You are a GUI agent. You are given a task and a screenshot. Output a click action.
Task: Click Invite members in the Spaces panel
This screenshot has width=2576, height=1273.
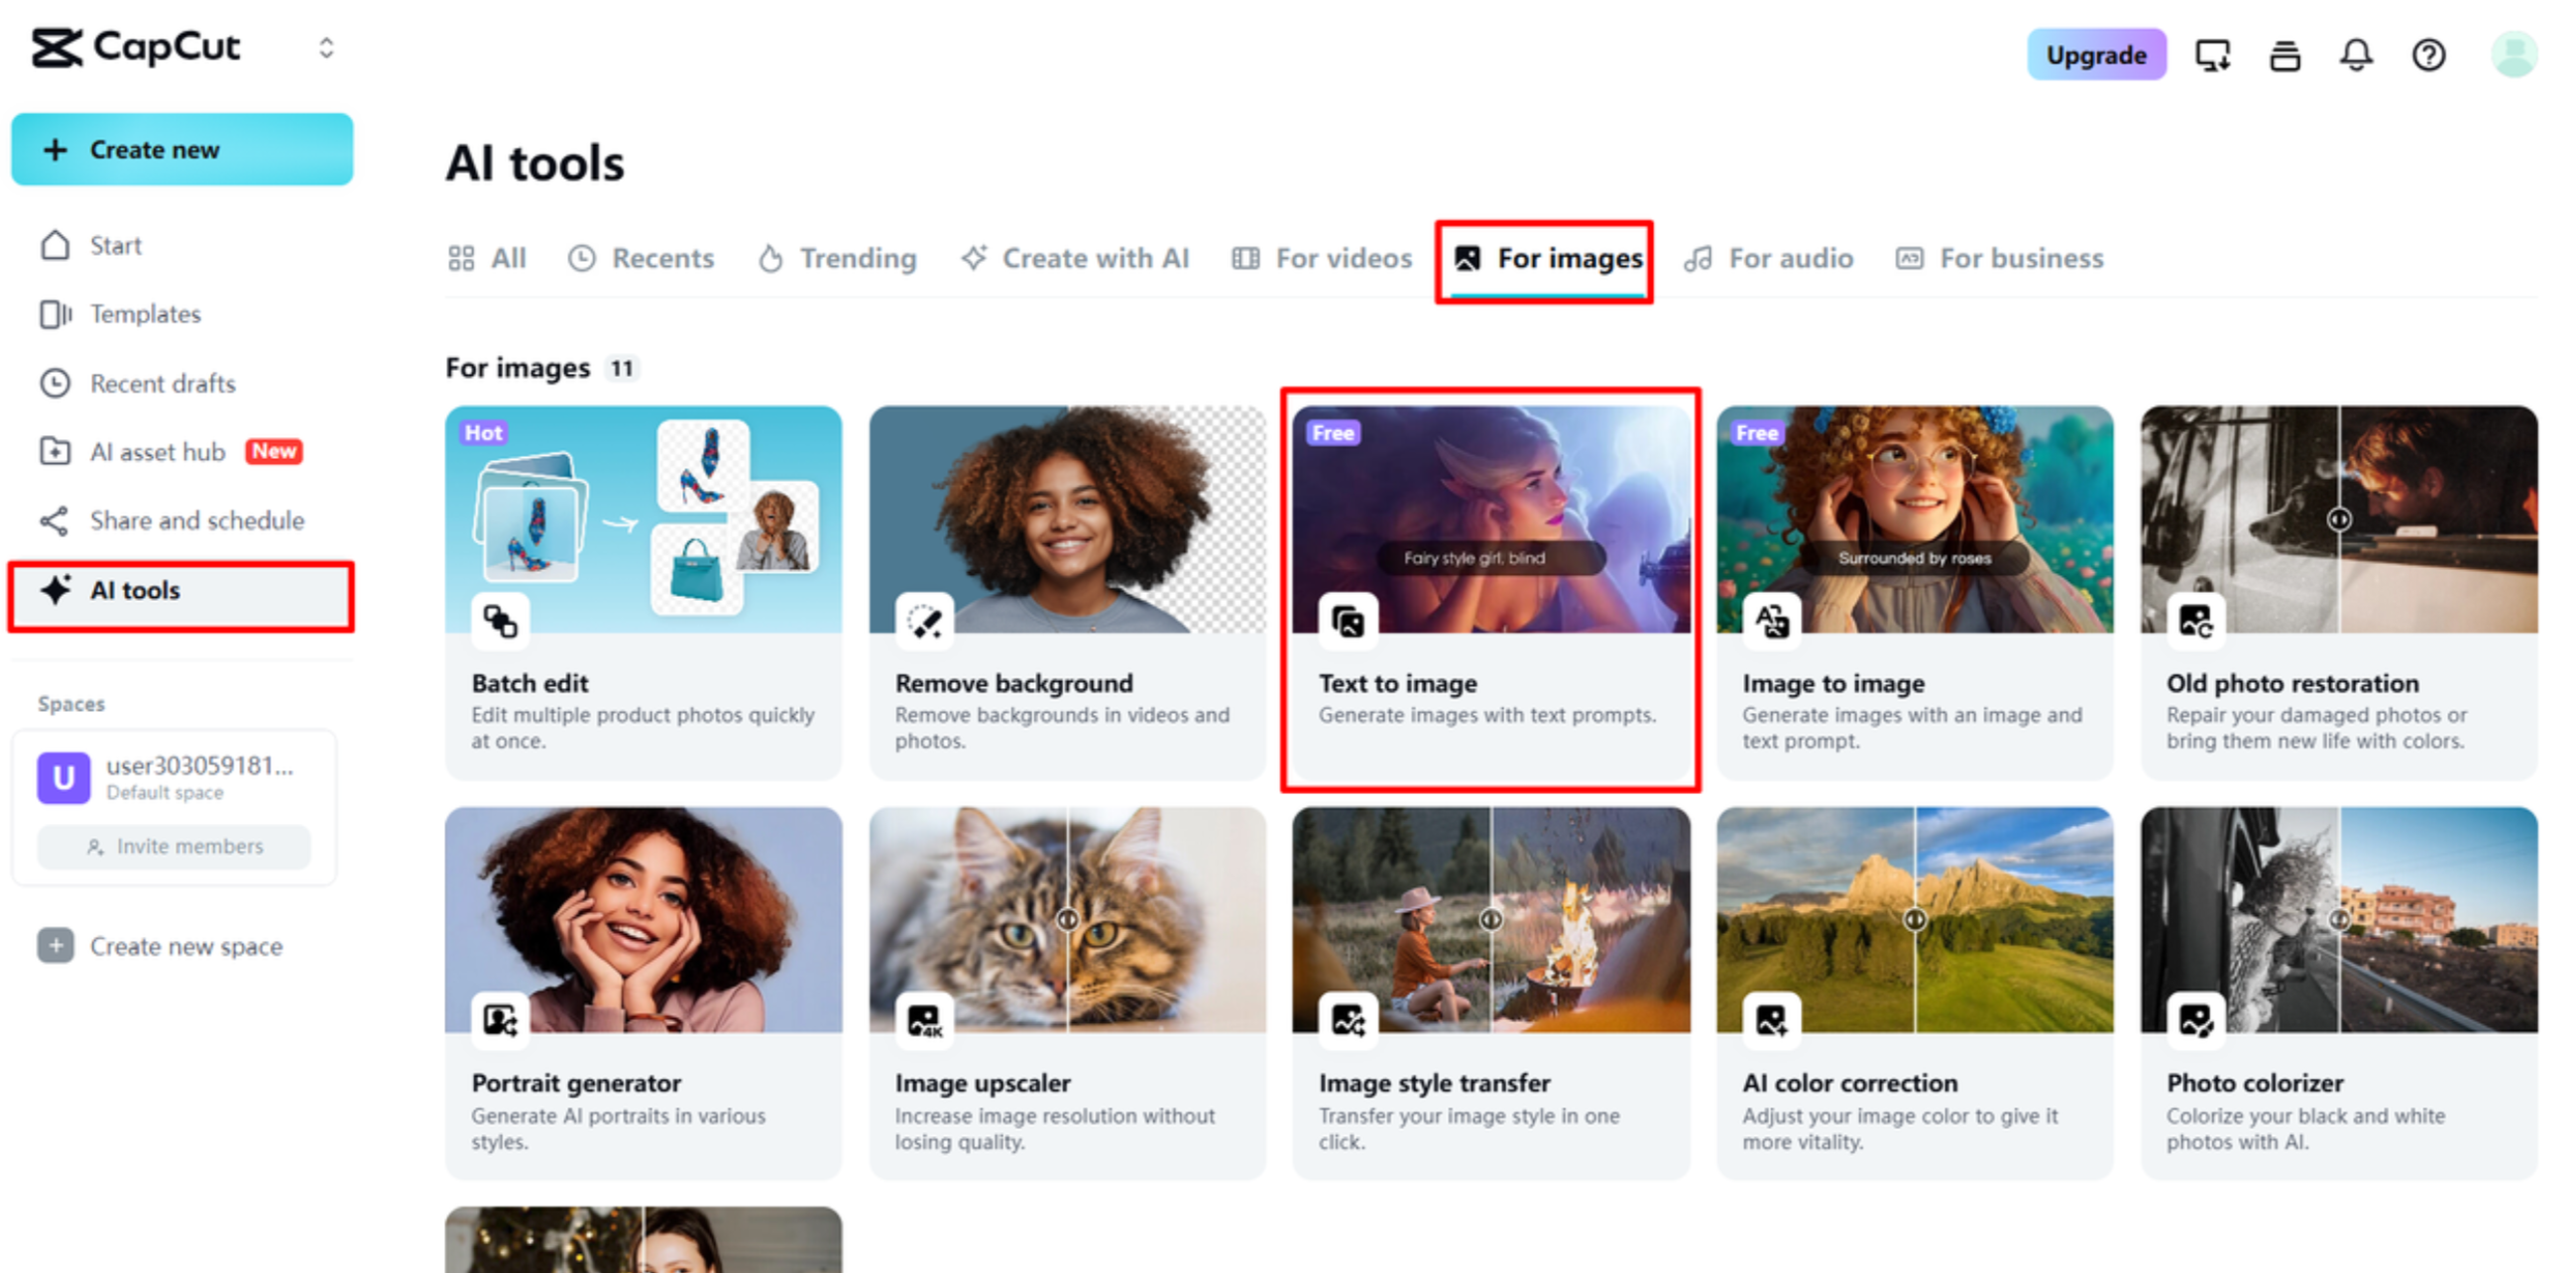[173, 846]
